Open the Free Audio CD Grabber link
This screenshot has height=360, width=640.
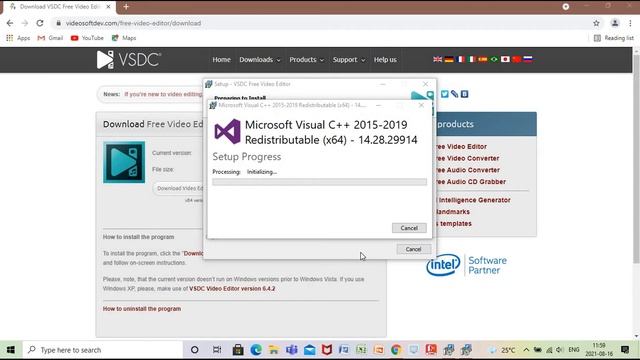471,182
